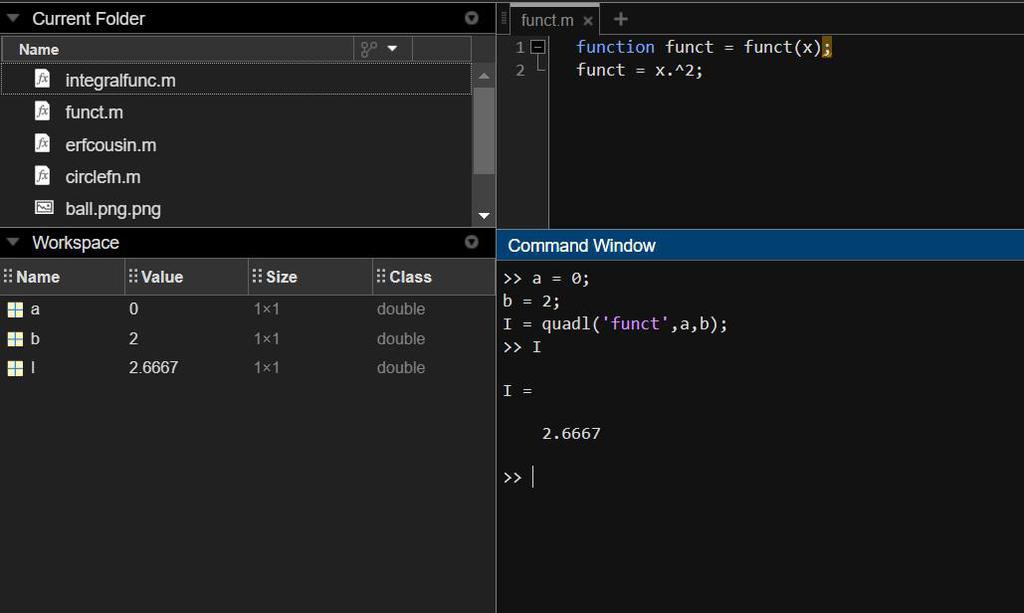The height and width of the screenshot is (613, 1024).
Task: Open erfcousin.m in file list
Action: (110, 145)
